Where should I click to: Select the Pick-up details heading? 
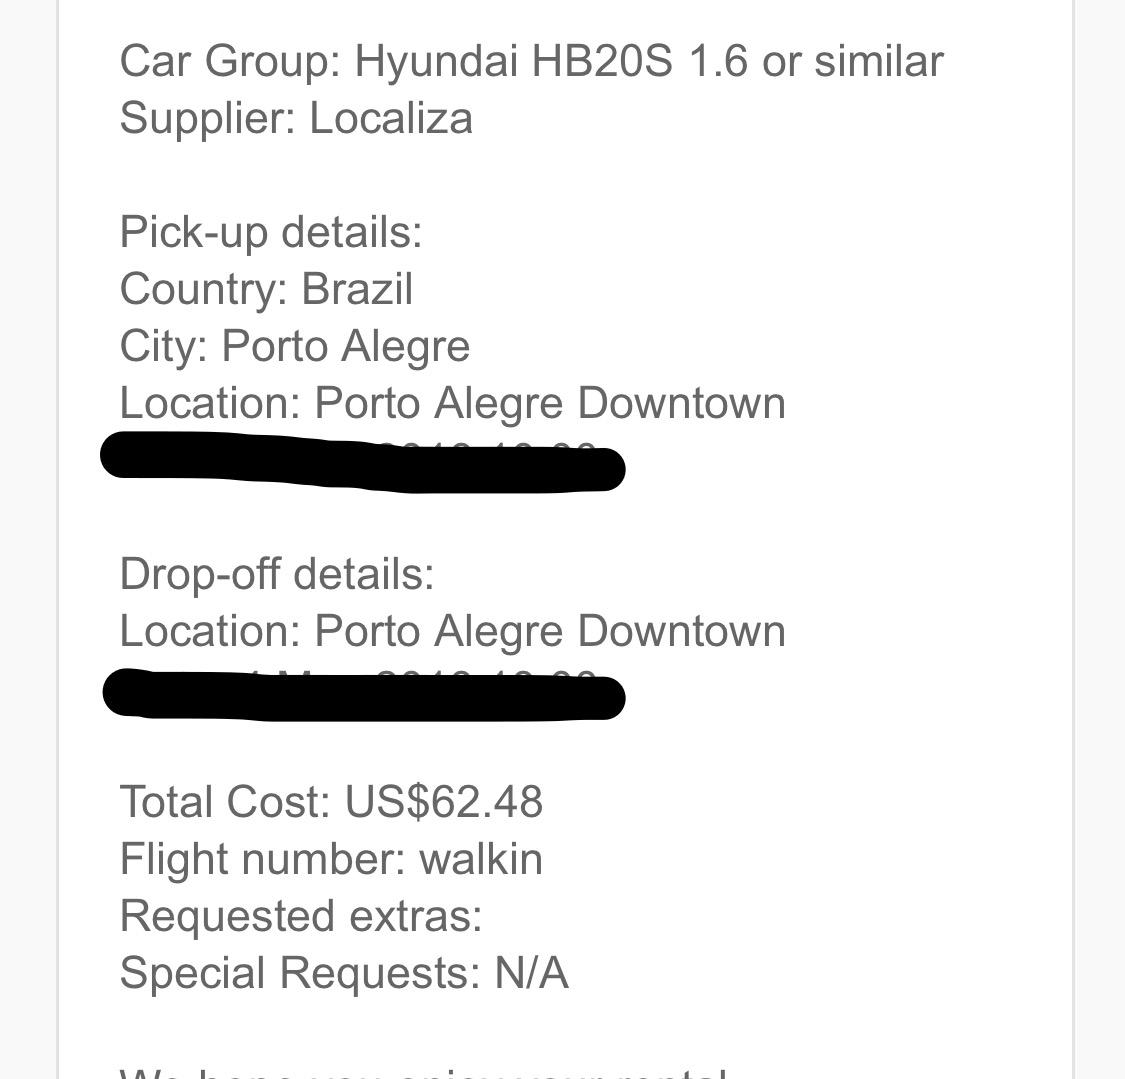[x=270, y=233]
